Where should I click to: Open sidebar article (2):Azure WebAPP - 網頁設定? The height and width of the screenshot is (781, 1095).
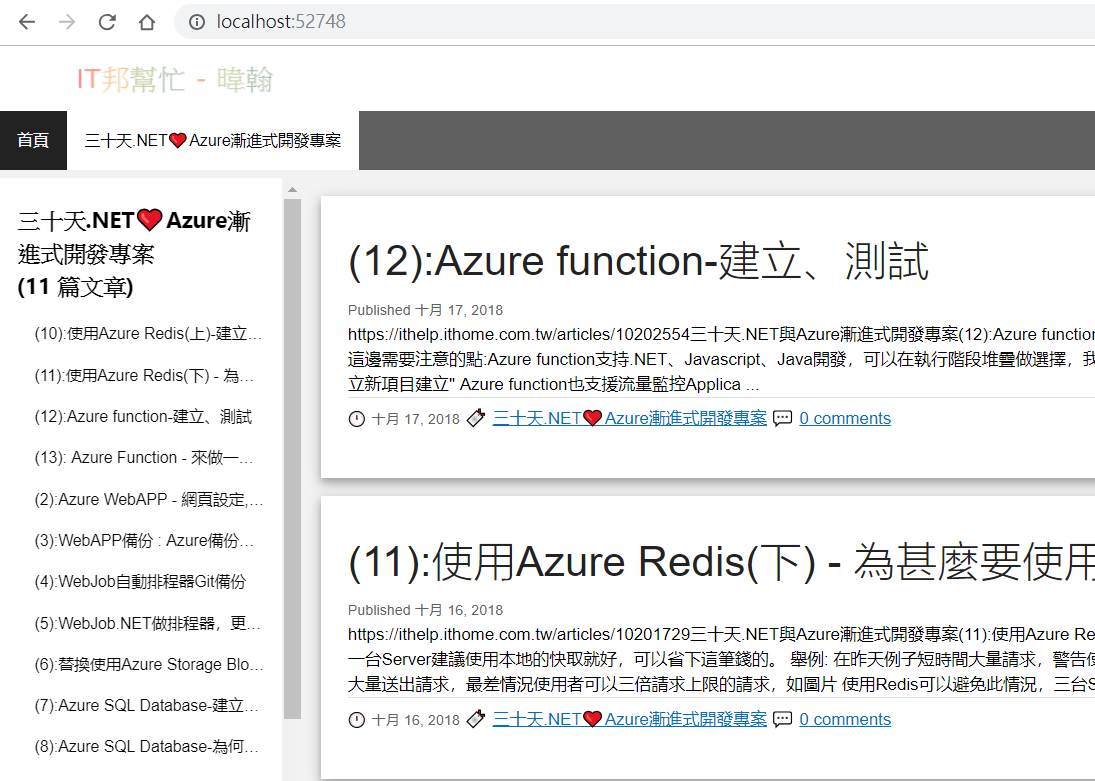click(x=149, y=499)
